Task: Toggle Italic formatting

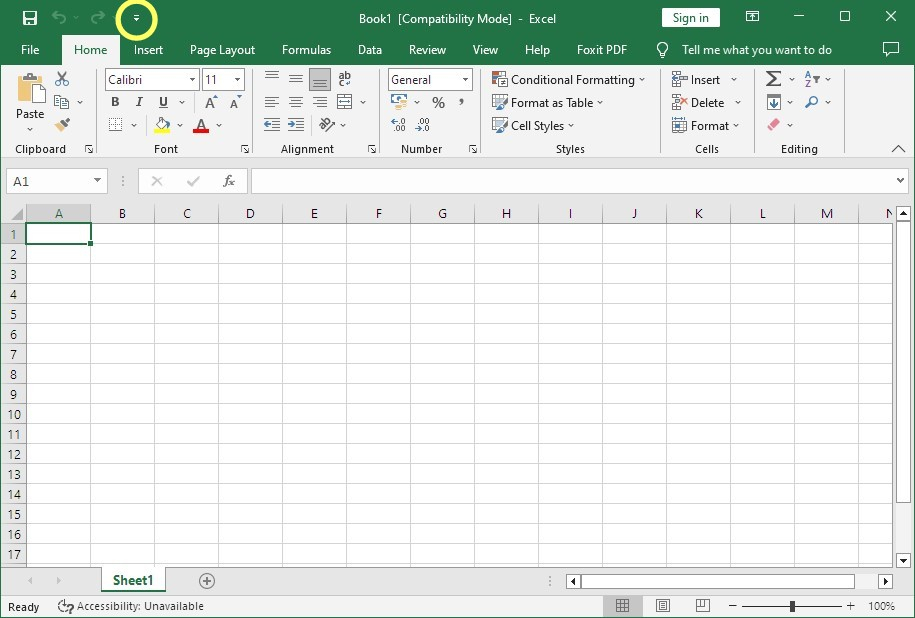Action: (139, 102)
